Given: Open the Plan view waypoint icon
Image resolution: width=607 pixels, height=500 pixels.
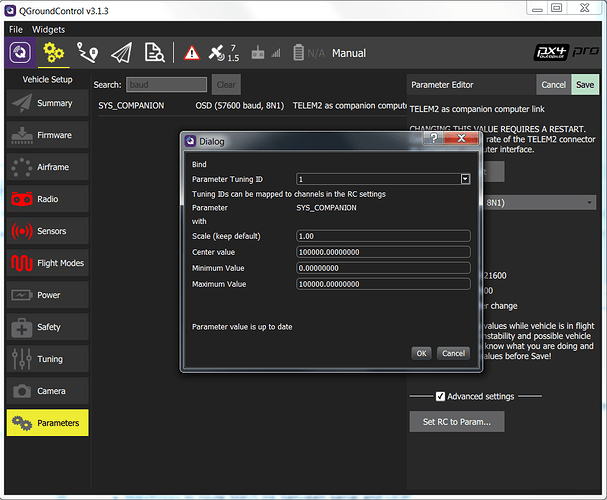Looking at the screenshot, I should (87, 53).
